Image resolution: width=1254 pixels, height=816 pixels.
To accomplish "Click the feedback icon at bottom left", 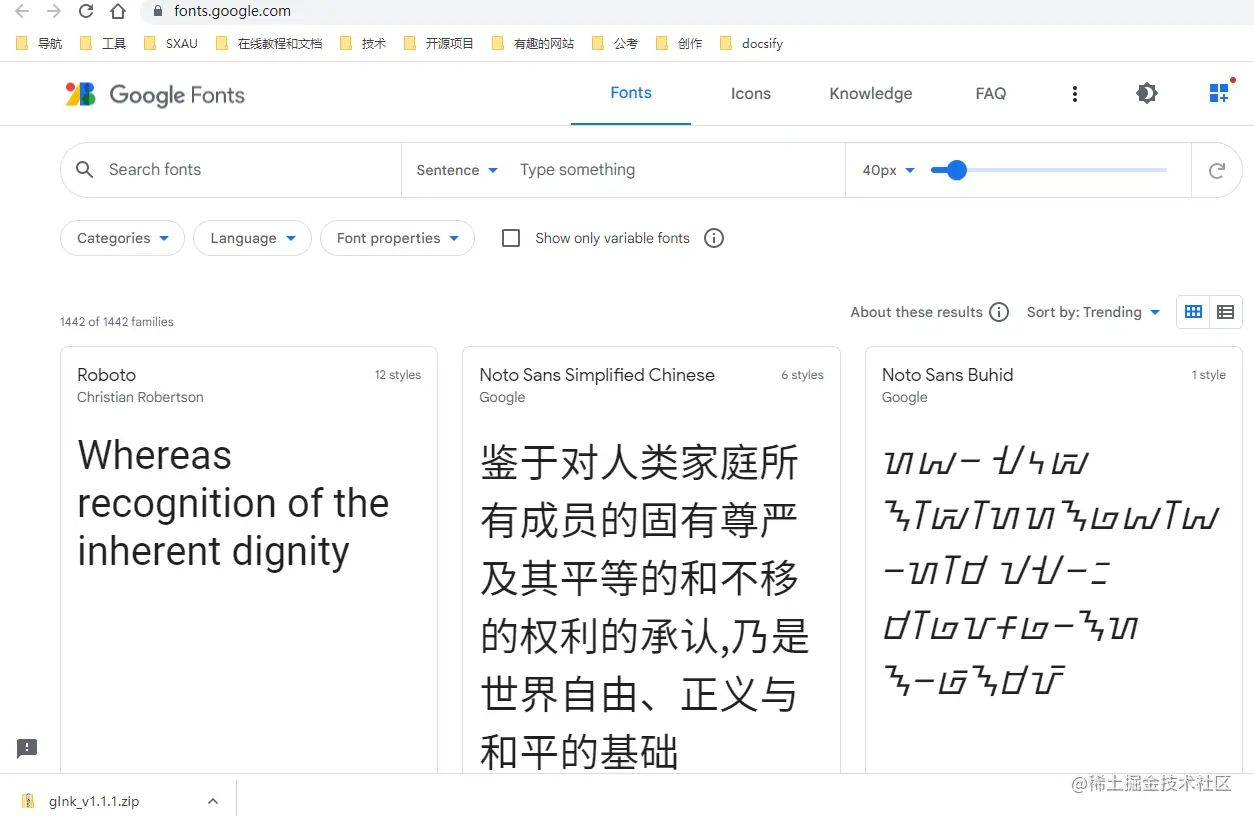I will pyautogui.click(x=27, y=748).
